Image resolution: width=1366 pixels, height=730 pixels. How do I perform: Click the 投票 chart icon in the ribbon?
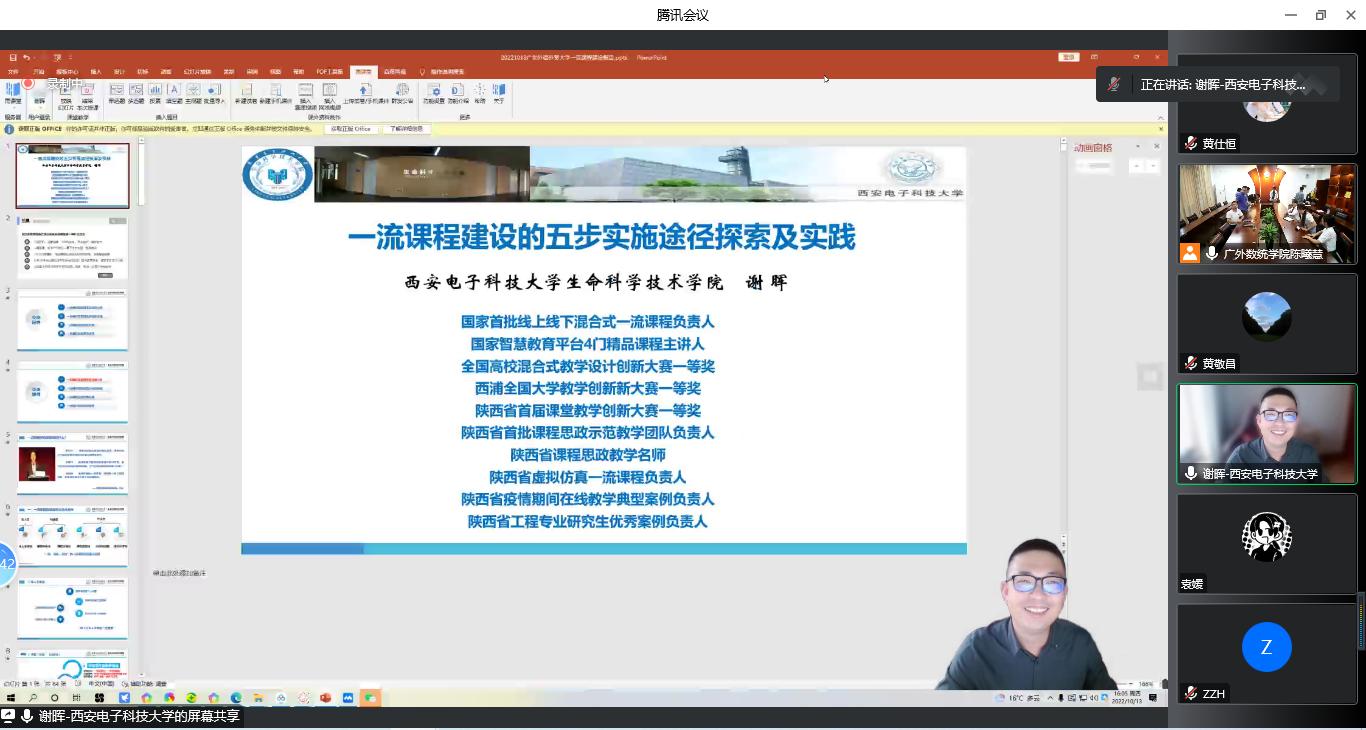[x=154, y=91]
